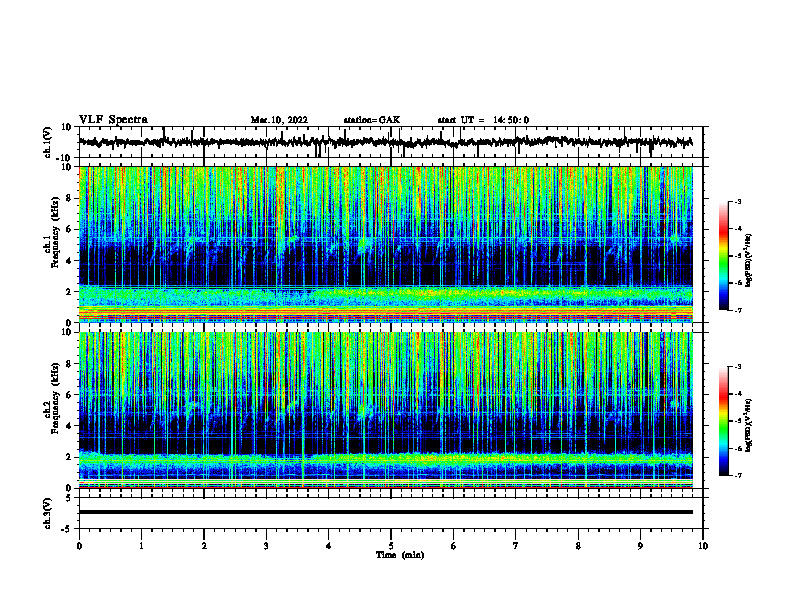Image resolution: width=792 pixels, height=612 pixels.
Task: Click the time axis tick label "3"
Action: [x=266, y=546]
